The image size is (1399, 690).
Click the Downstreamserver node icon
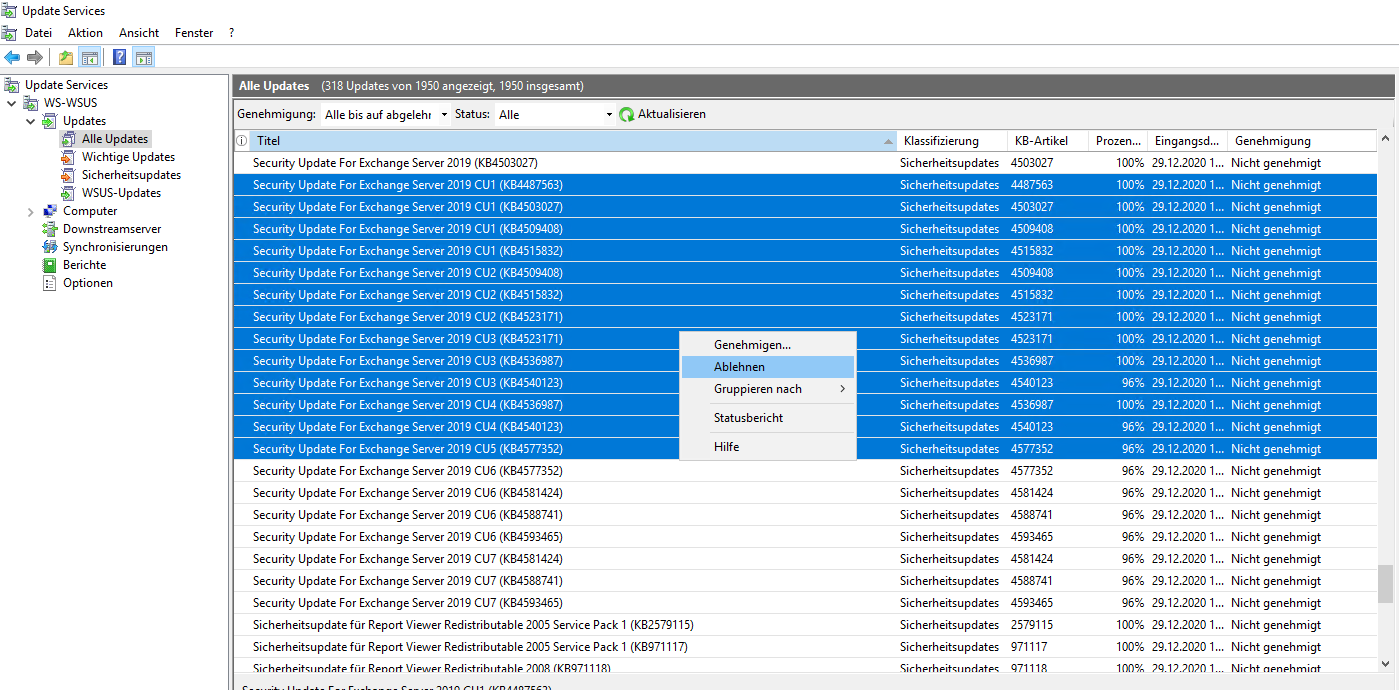pos(50,229)
